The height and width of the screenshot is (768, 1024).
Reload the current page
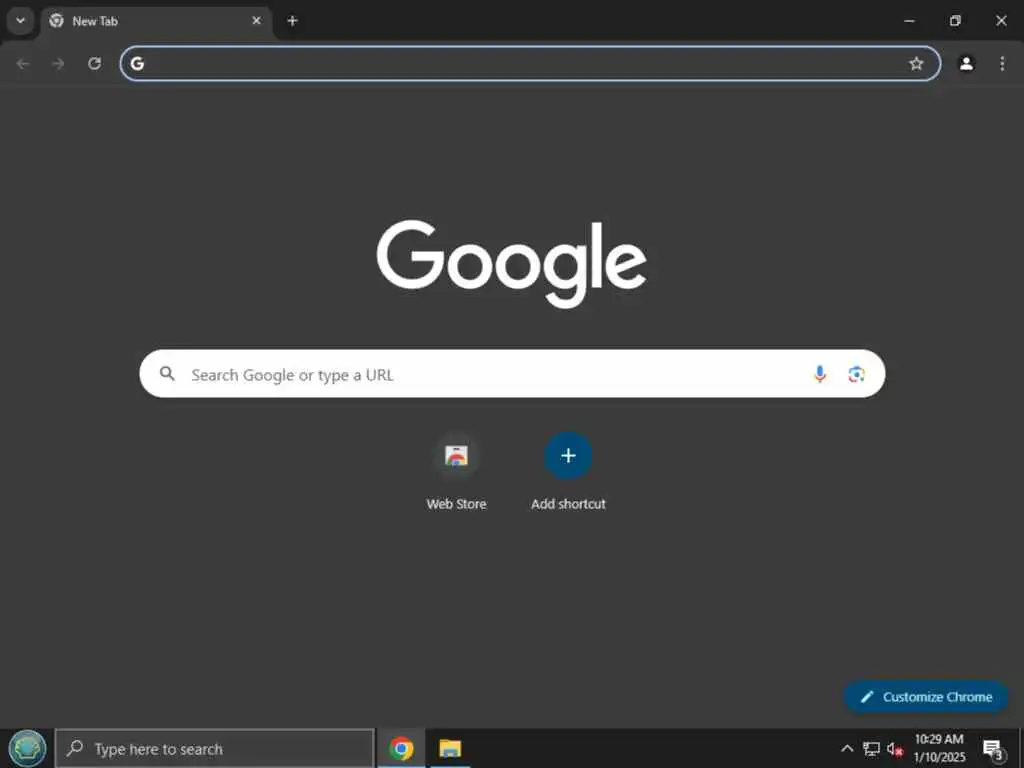coord(95,63)
